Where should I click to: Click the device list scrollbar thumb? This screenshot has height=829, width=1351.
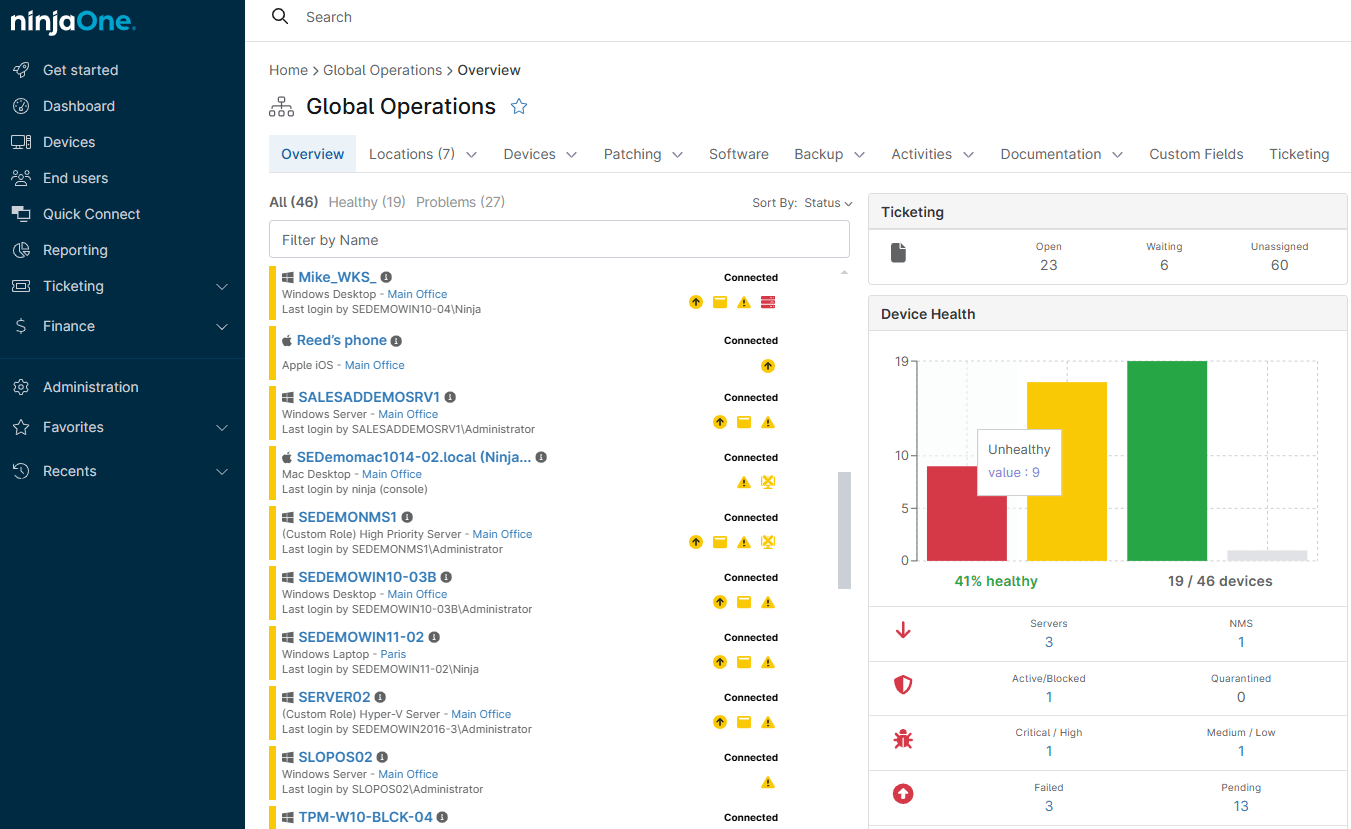click(844, 530)
